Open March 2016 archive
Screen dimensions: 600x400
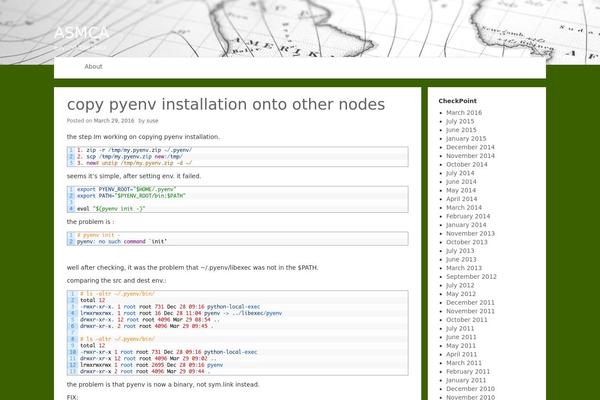tap(464, 113)
